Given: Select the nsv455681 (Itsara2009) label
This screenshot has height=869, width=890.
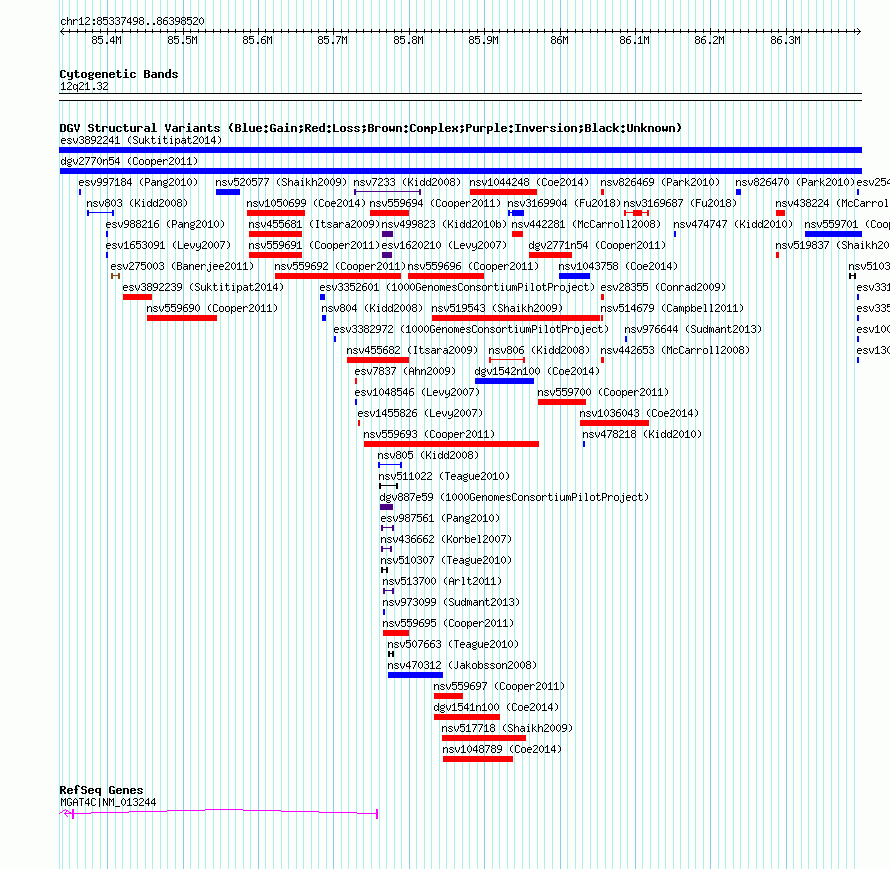Looking at the screenshot, I should [314, 224].
